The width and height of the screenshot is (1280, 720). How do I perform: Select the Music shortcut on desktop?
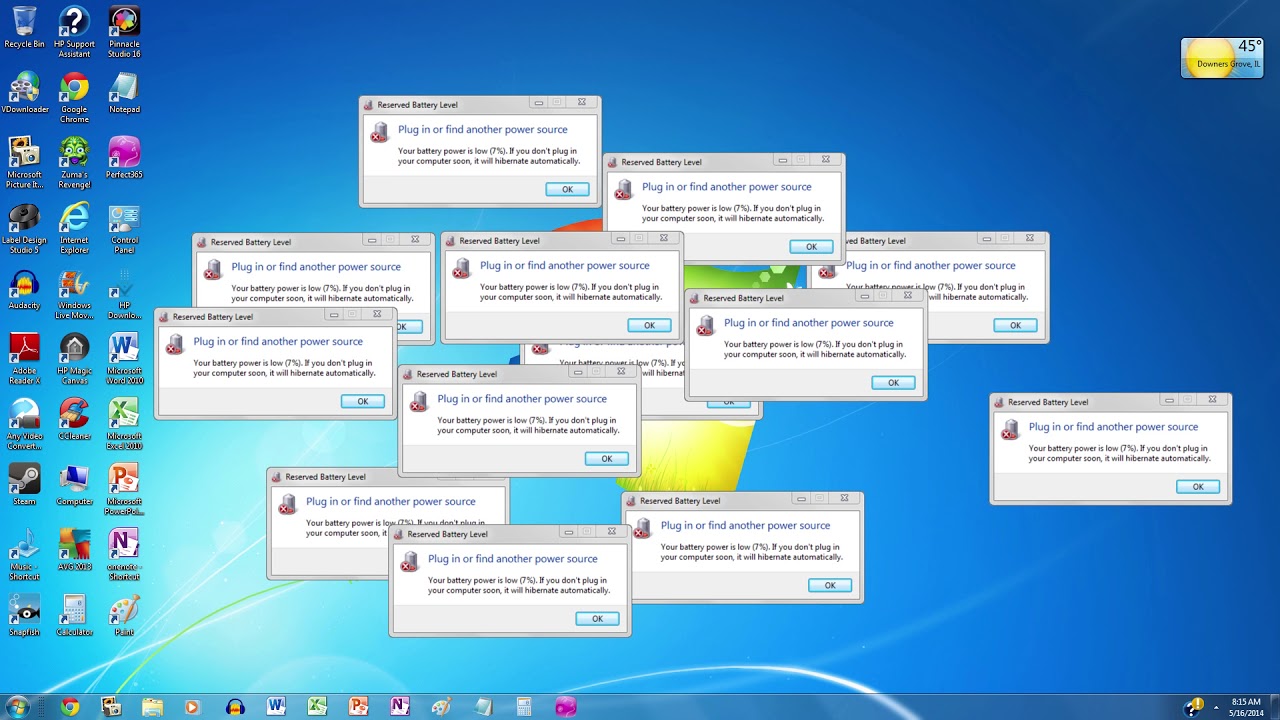click(24, 555)
